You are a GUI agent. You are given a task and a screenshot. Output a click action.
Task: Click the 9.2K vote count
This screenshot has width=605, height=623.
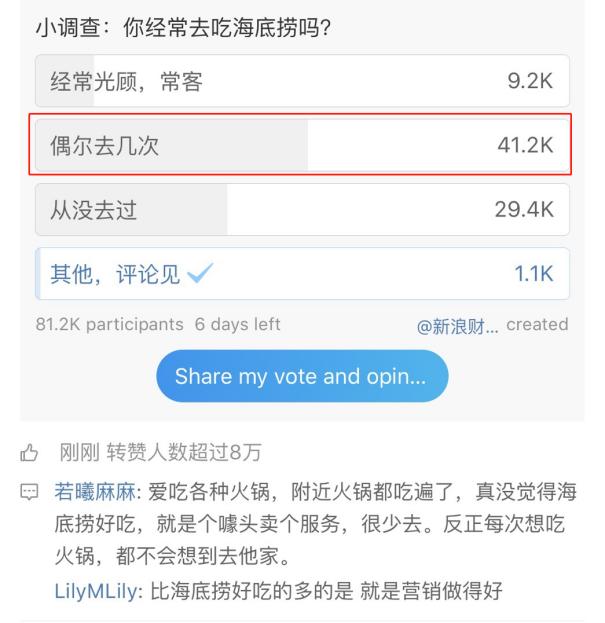(531, 82)
